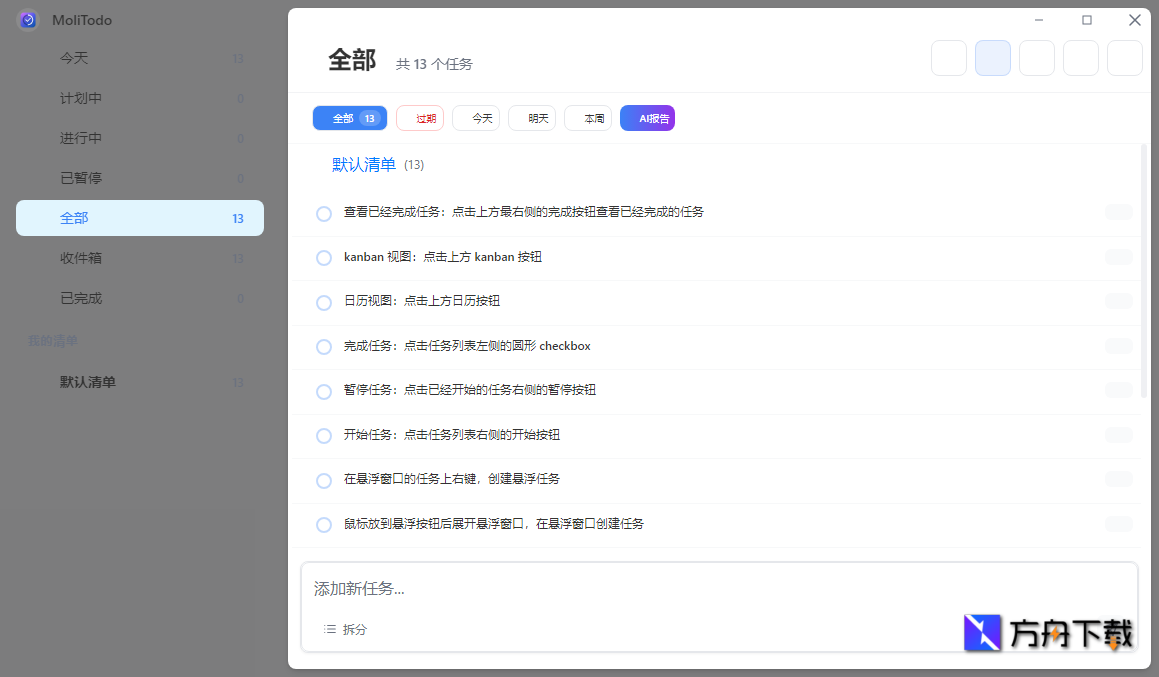Click the list icon beside 拆分
The width and height of the screenshot is (1159, 677).
(x=329, y=629)
